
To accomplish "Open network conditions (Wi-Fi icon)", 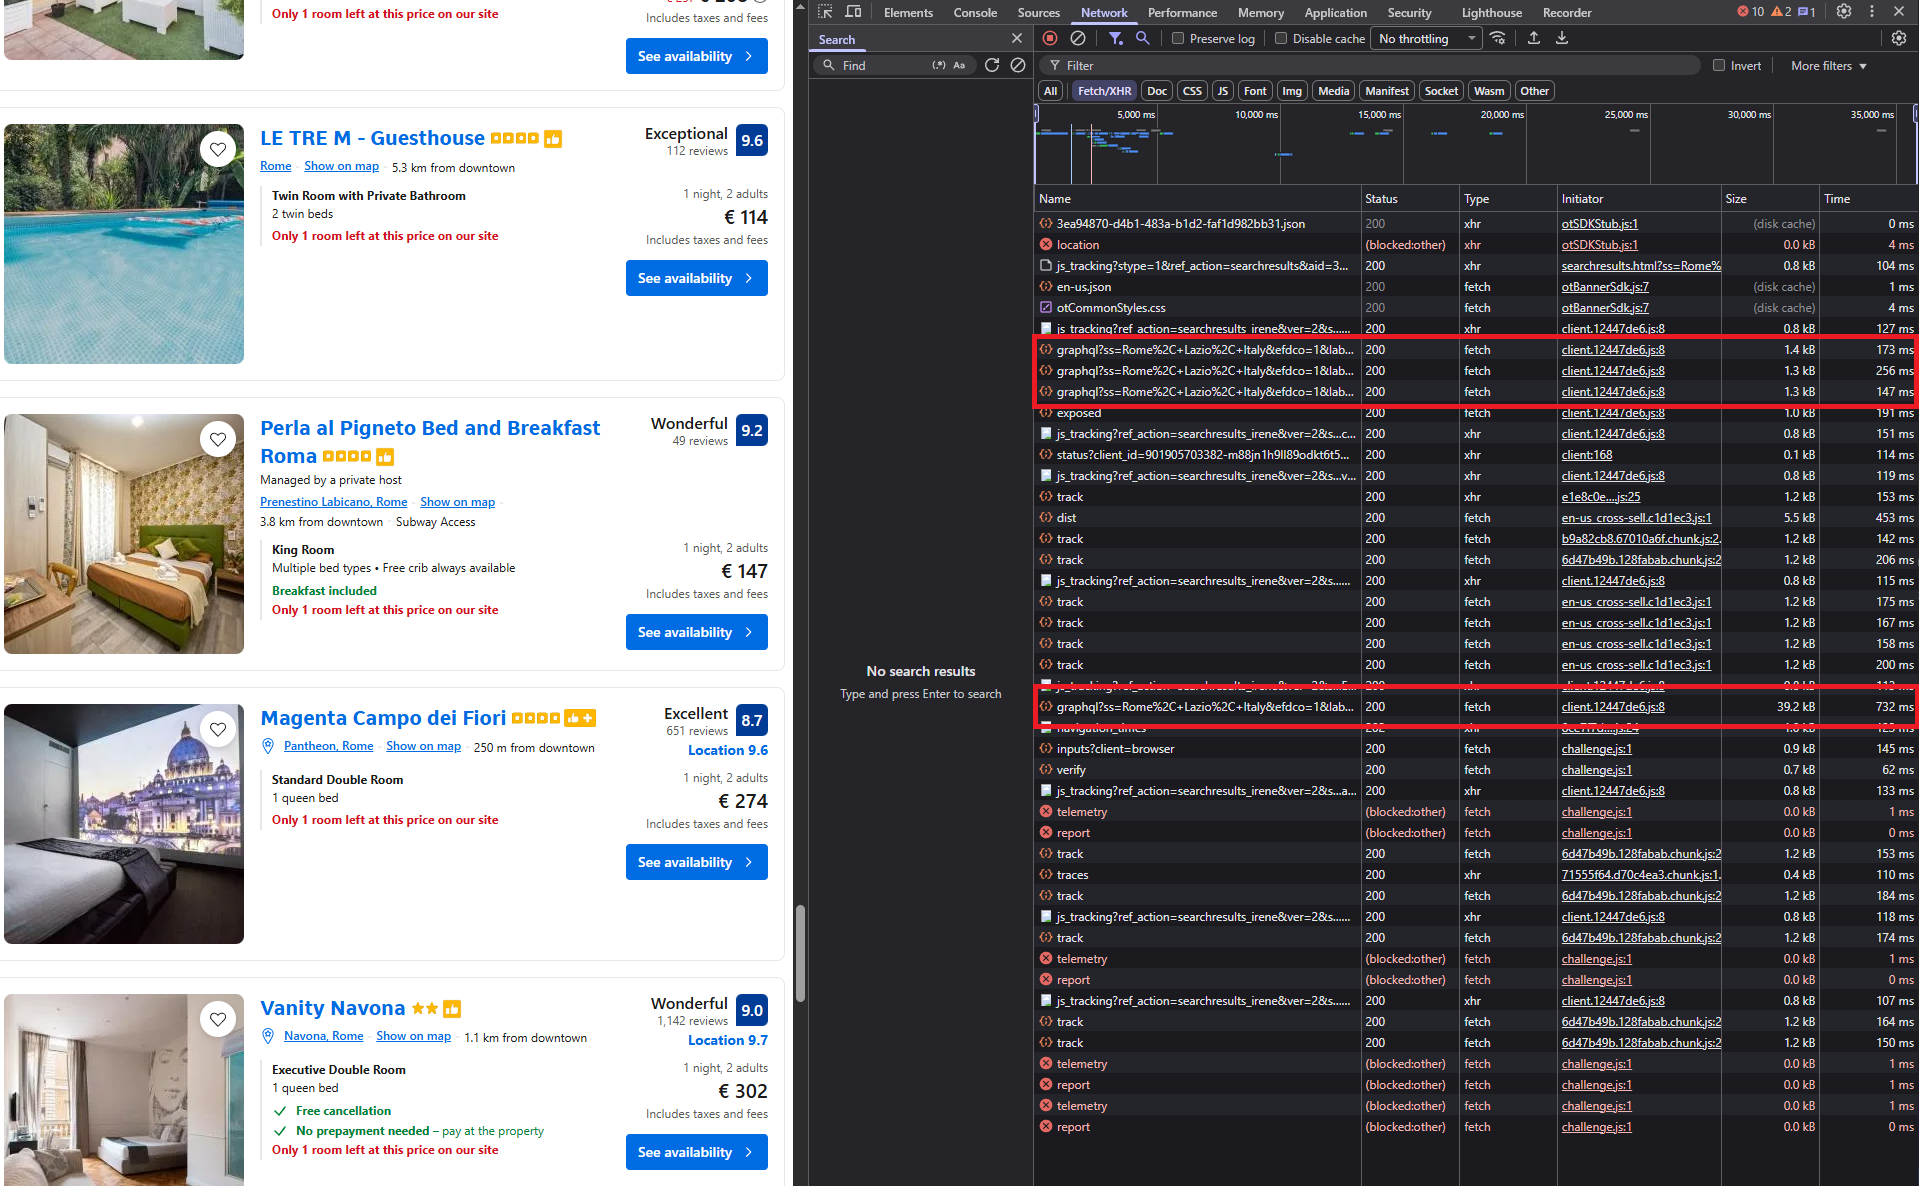I will pyautogui.click(x=1498, y=38).
